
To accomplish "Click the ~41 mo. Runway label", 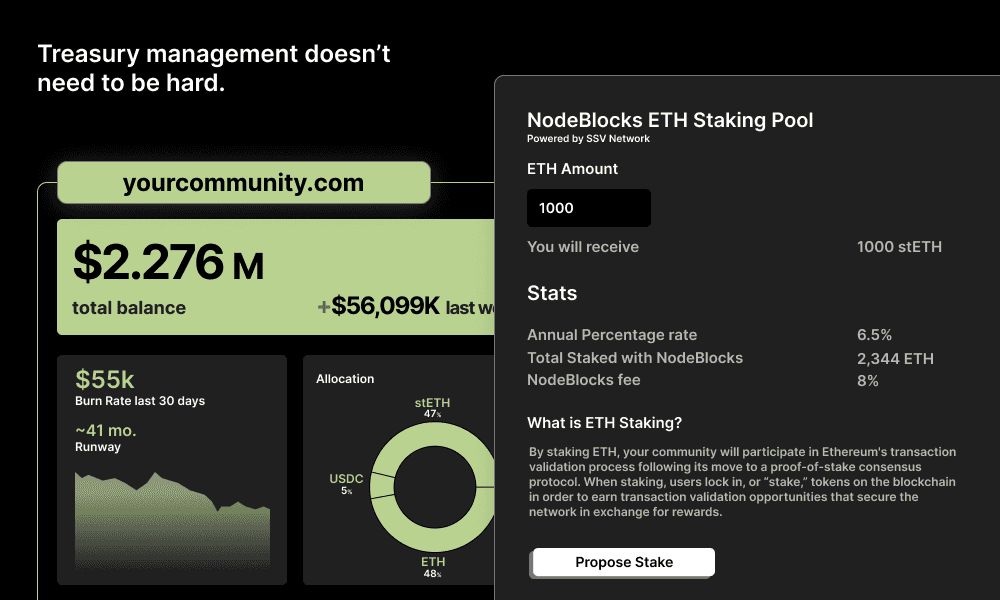I will [x=106, y=438].
